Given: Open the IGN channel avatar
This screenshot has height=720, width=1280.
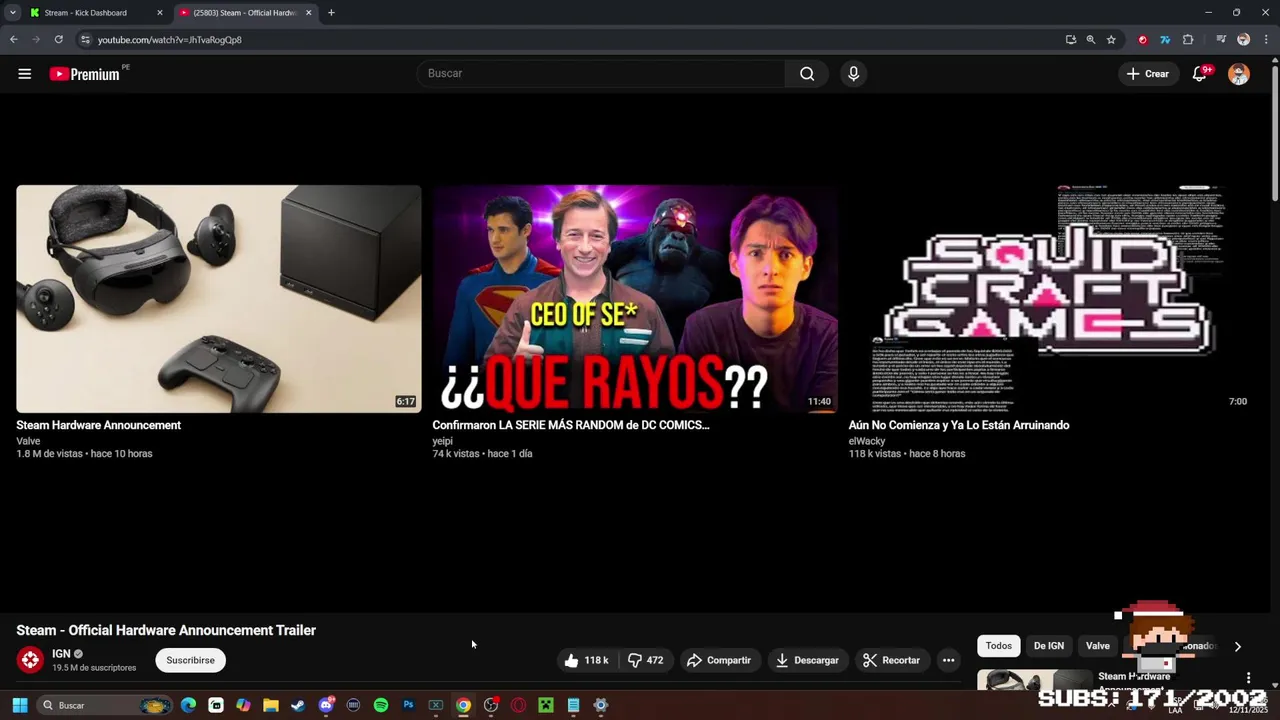Looking at the screenshot, I should [x=31, y=660].
